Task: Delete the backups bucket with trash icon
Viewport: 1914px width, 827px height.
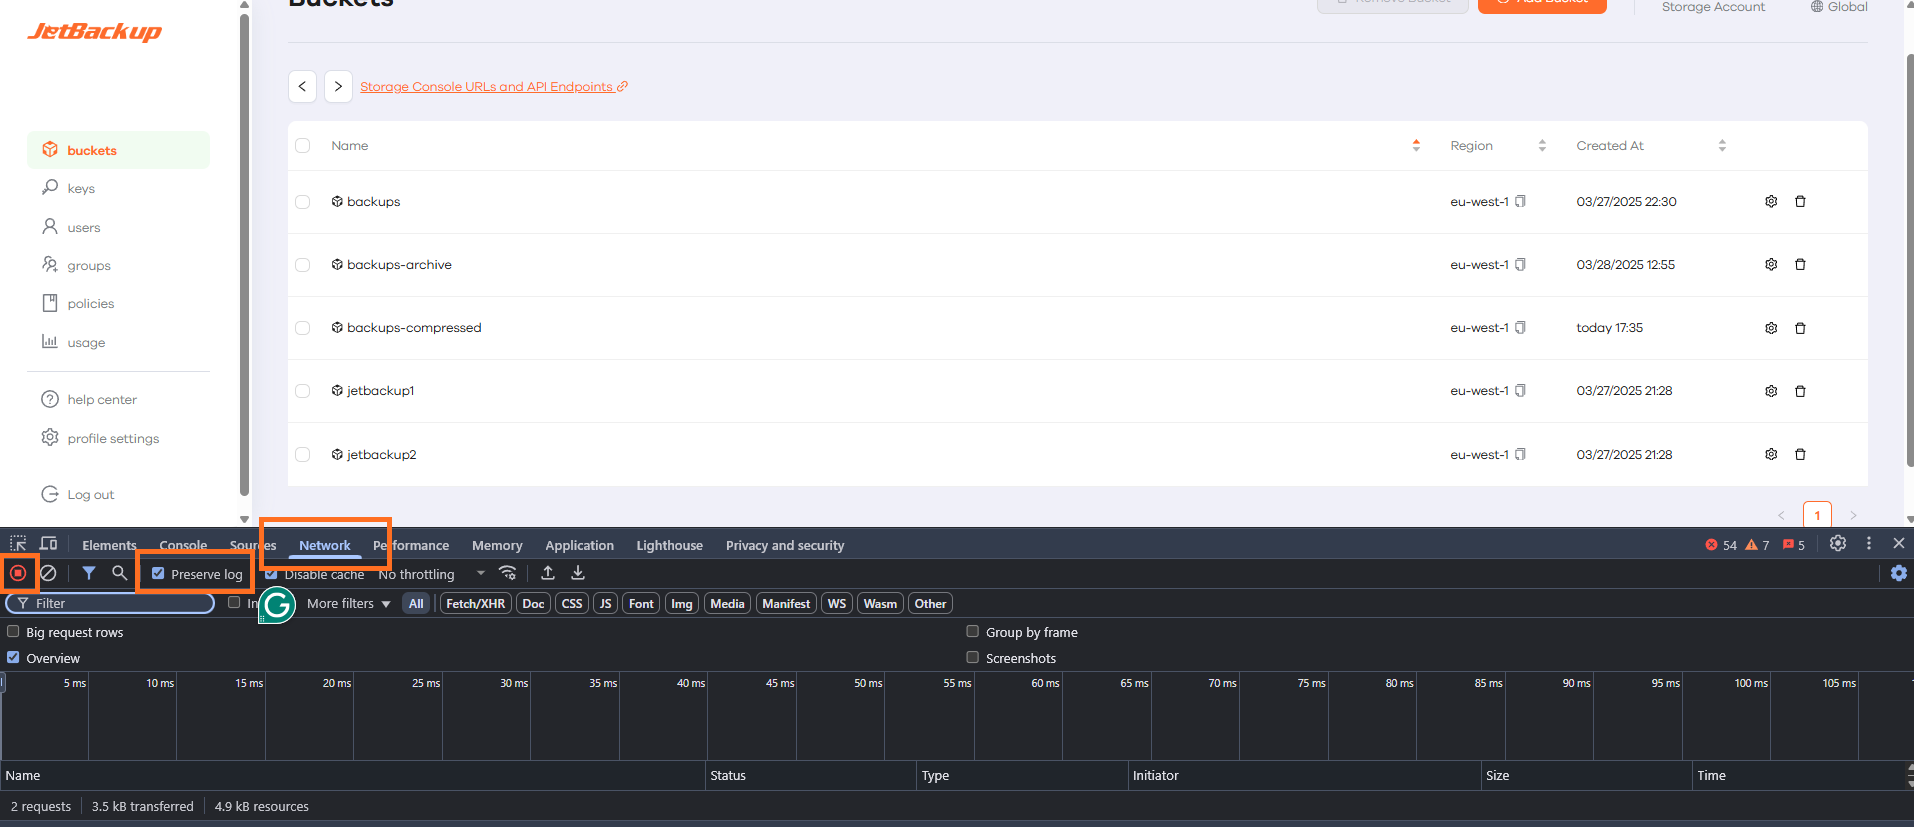Action: coord(1800,201)
